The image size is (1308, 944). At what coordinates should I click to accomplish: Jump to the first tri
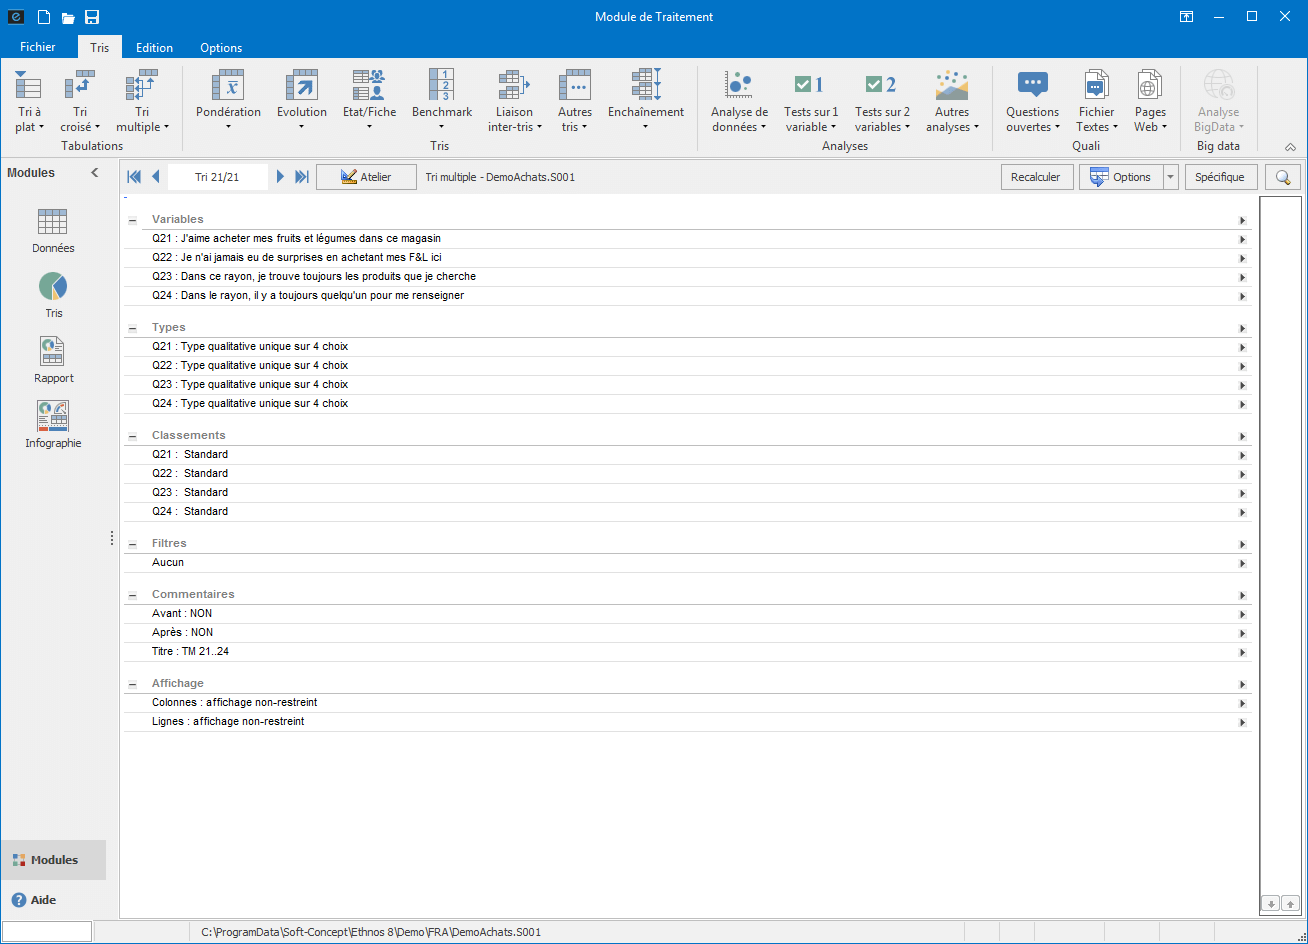[134, 177]
